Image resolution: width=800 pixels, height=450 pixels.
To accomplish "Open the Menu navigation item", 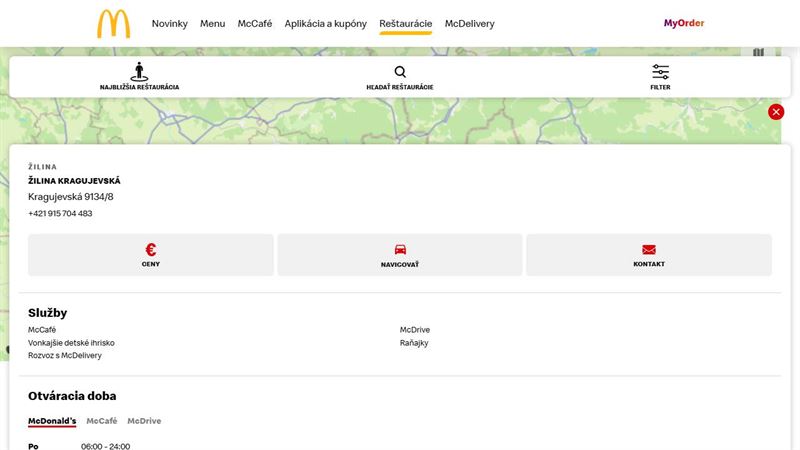I will 212,23.
